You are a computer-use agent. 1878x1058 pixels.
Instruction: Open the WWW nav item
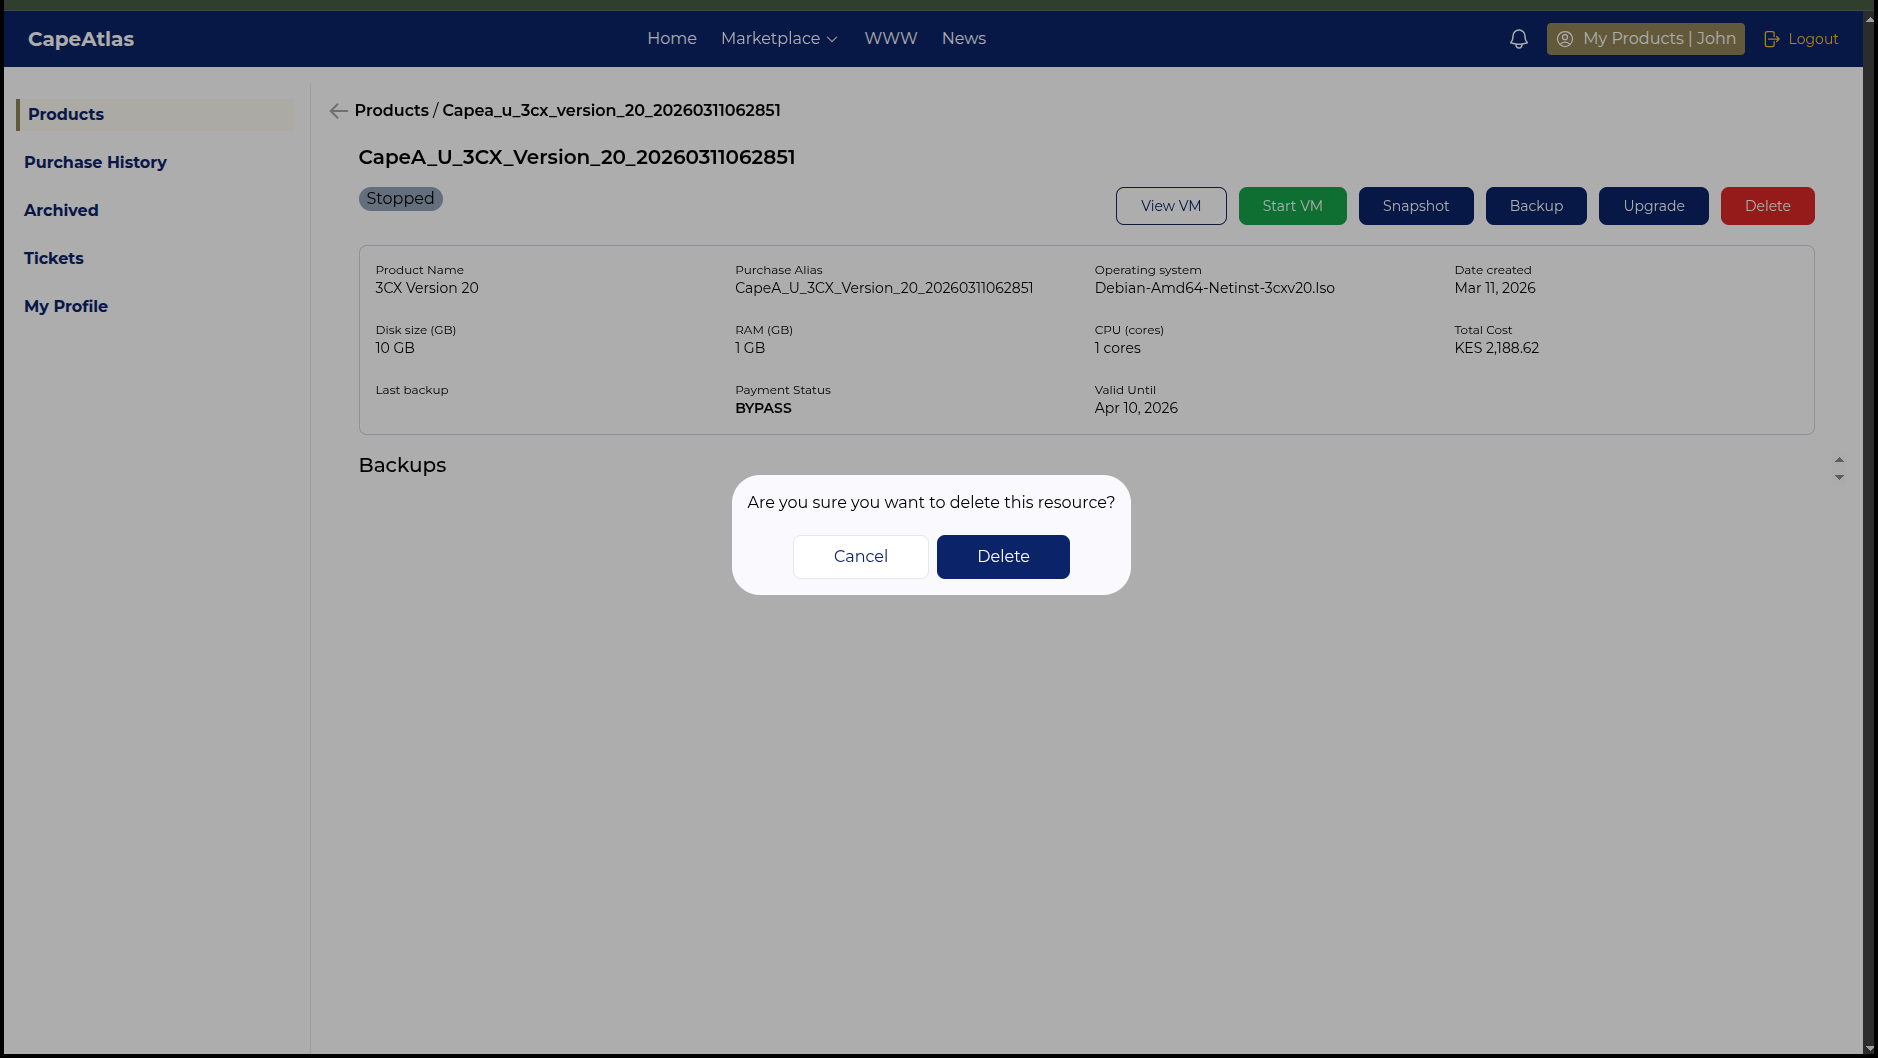(891, 38)
